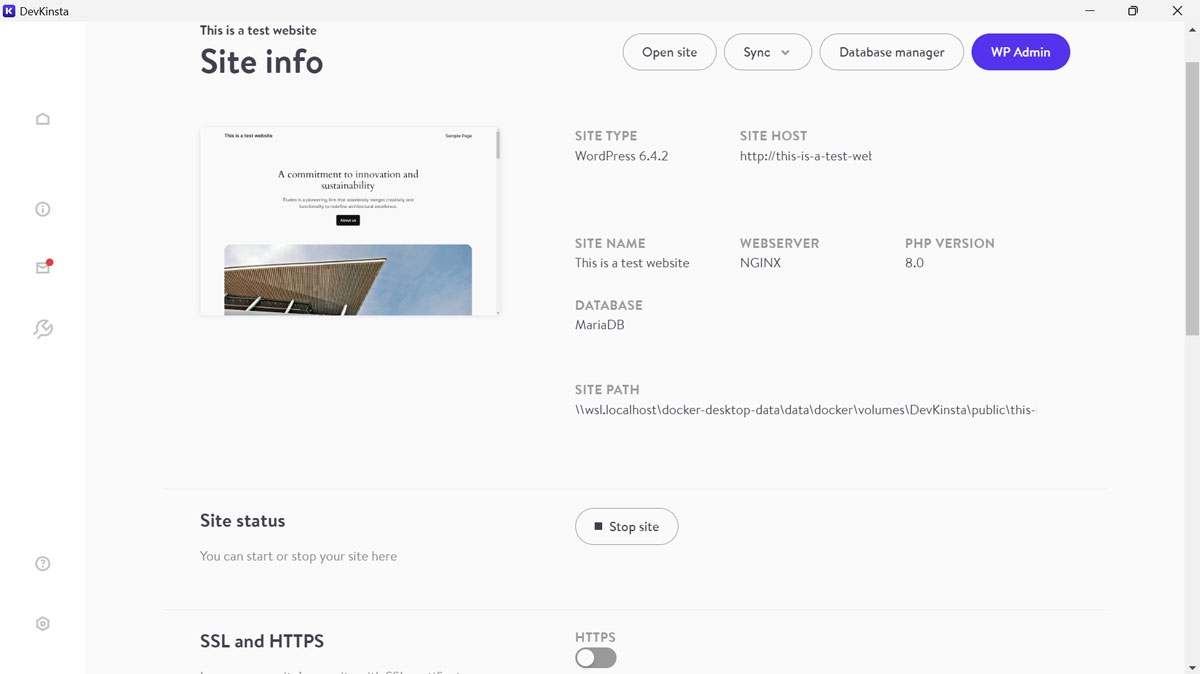Launch WP Admin
The height and width of the screenshot is (674, 1200).
pyautogui.click(x=1020, y=52)
